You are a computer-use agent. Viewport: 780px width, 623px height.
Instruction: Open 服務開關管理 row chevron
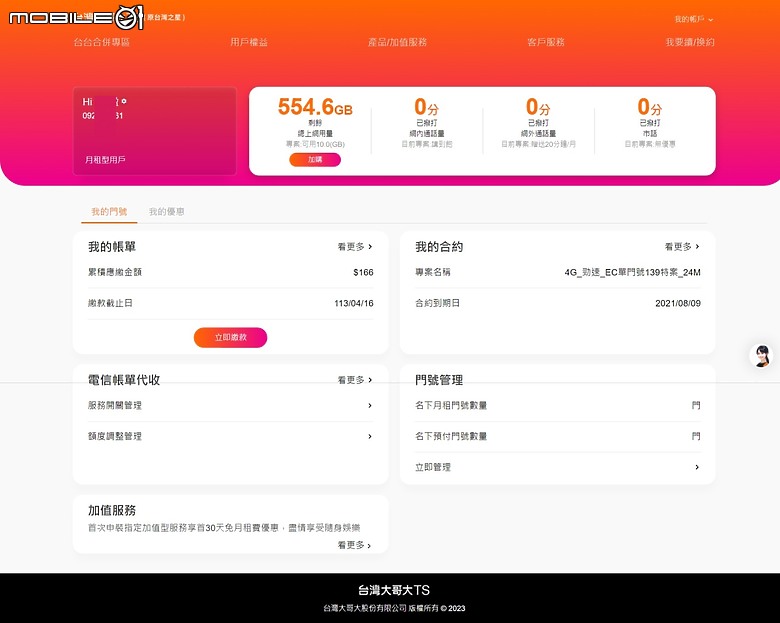(x=370, y=406)
